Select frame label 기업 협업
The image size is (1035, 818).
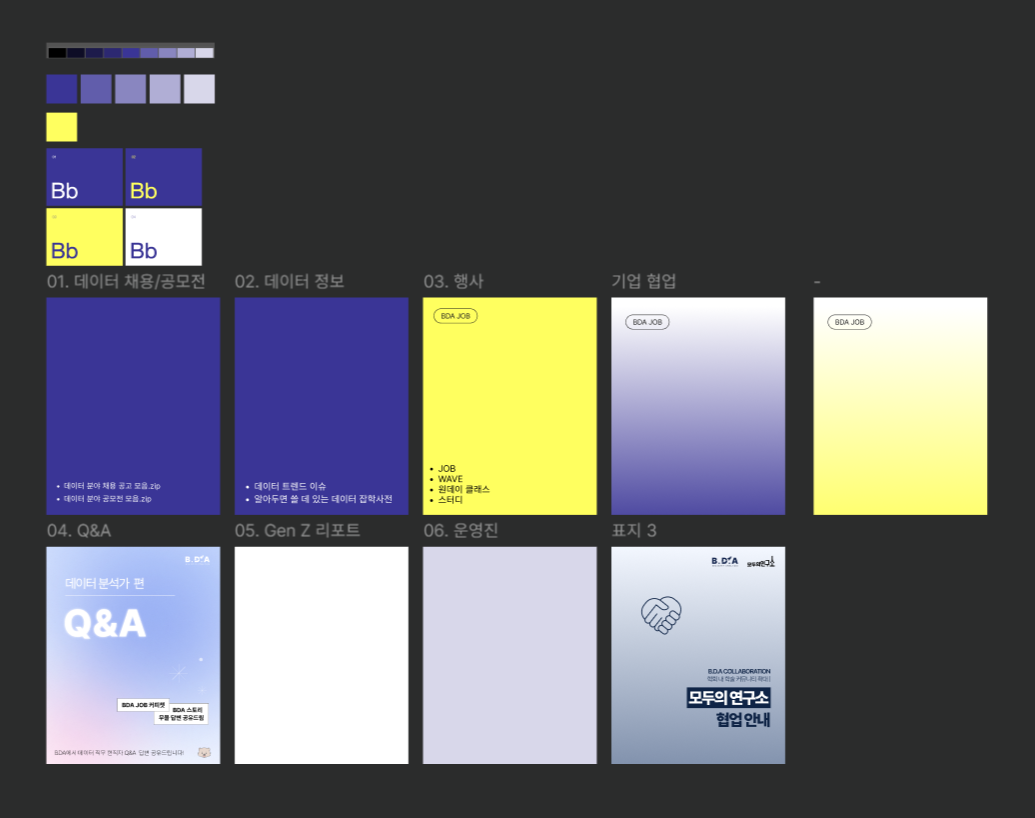pyautogui.click(x=644, y=282)
